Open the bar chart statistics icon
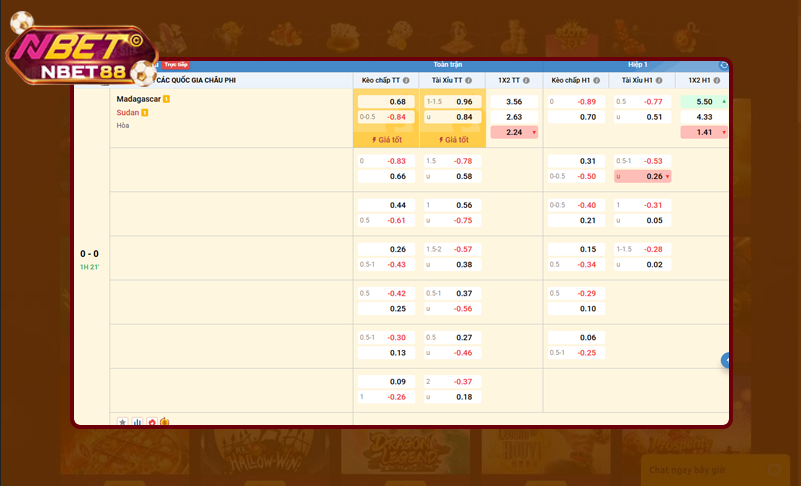801x486 pixels. pyautogui.click(x=137, y=422)
